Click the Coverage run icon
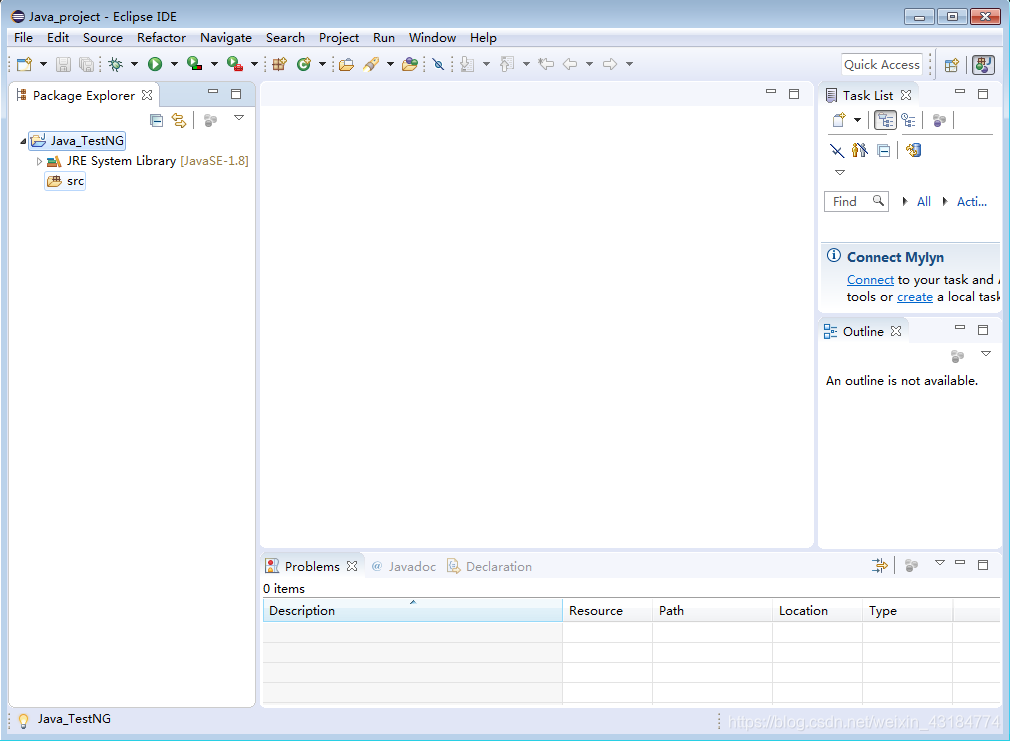Viewport: 1010px width, 741px height. (195, 64)
